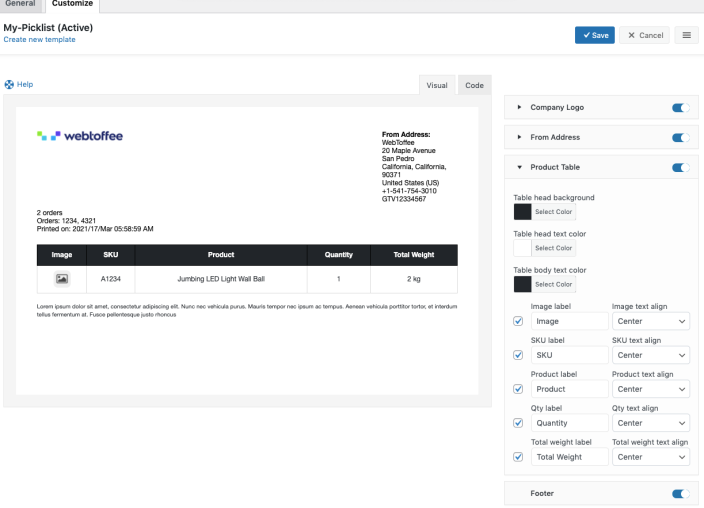Screen dimensions: 704x508
Task: Click the 20 Maple Avenue address line
Action: (x=409, y=150)
